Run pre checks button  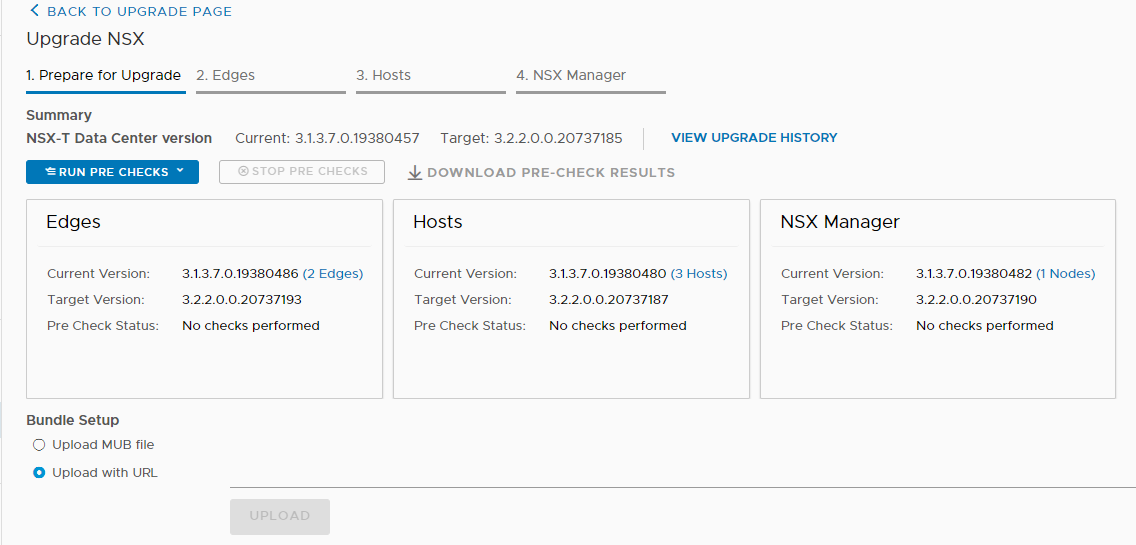pyautogui.click(x=112, y=172)
